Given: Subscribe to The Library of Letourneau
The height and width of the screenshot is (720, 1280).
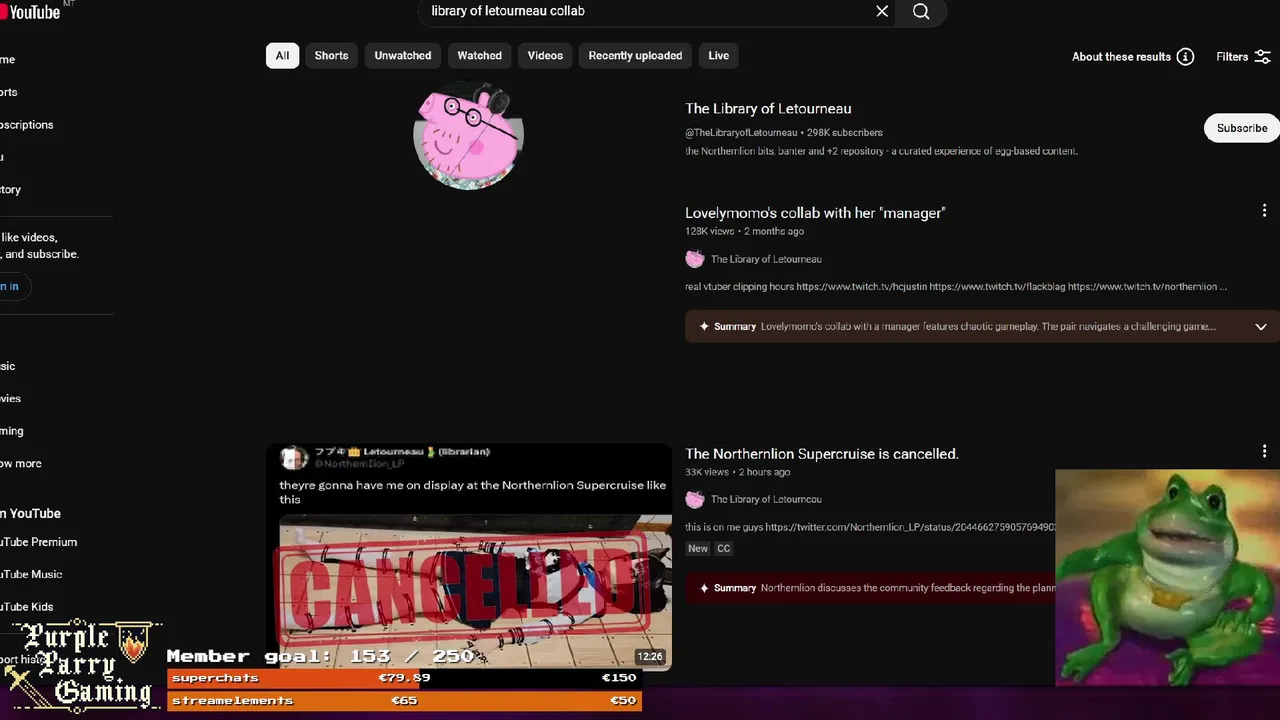Looking at the screenshot, I should (x=1242, y=128).
